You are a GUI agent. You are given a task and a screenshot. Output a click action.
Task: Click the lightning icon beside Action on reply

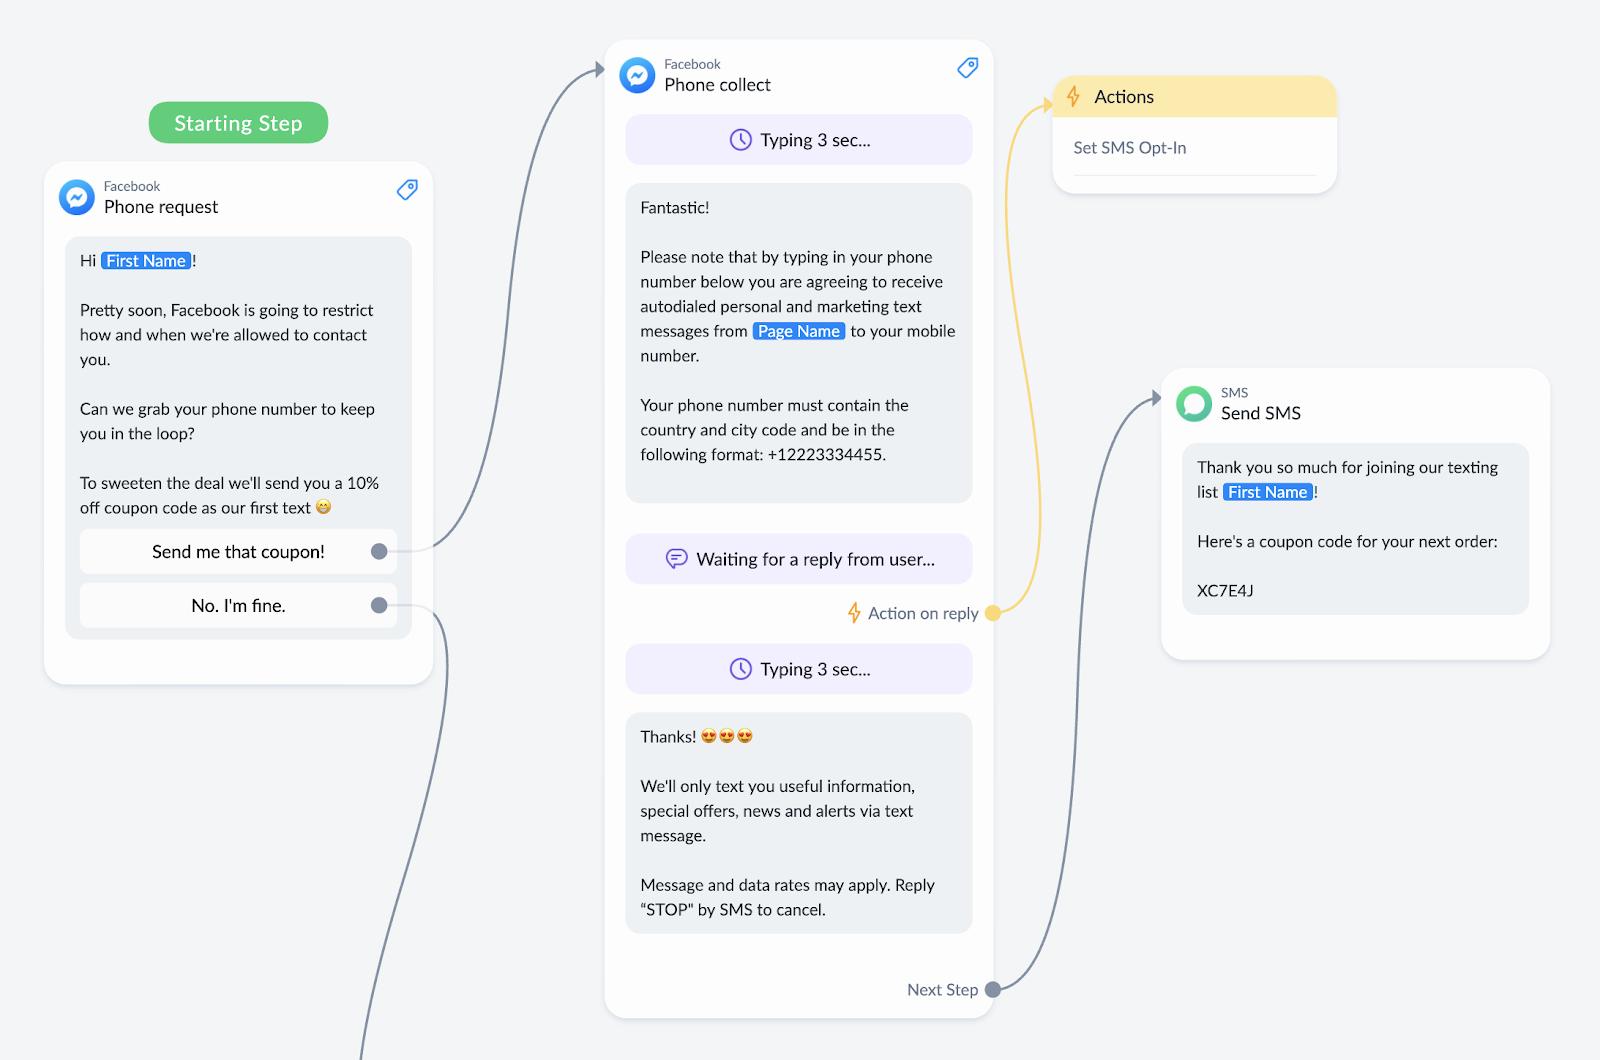[x=854, y=613]
